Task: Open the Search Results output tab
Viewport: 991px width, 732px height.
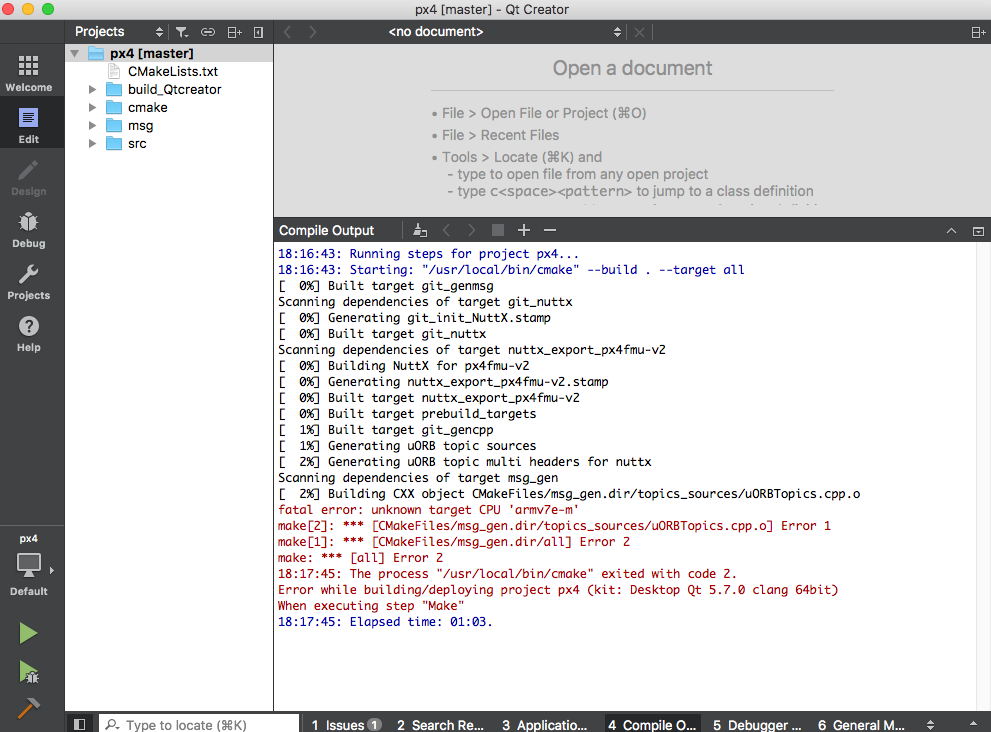Action: coord(440,724)
